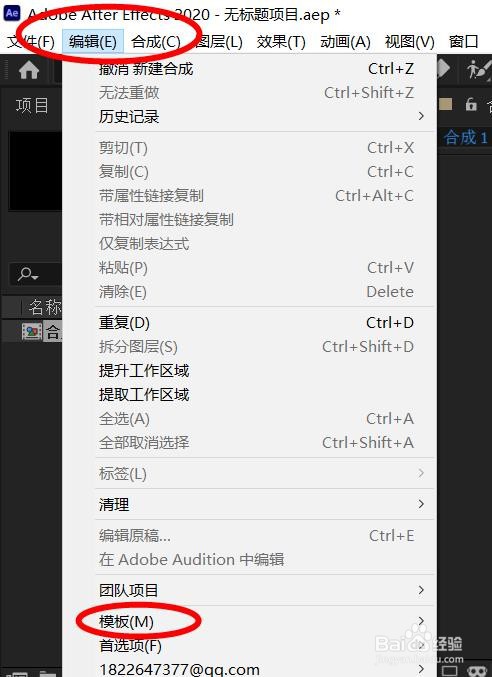Viewport: 492px width, 677px height.
Task: Click the Home icon in the toolbar
Action: pyautogui.click(x=29, y=70)
